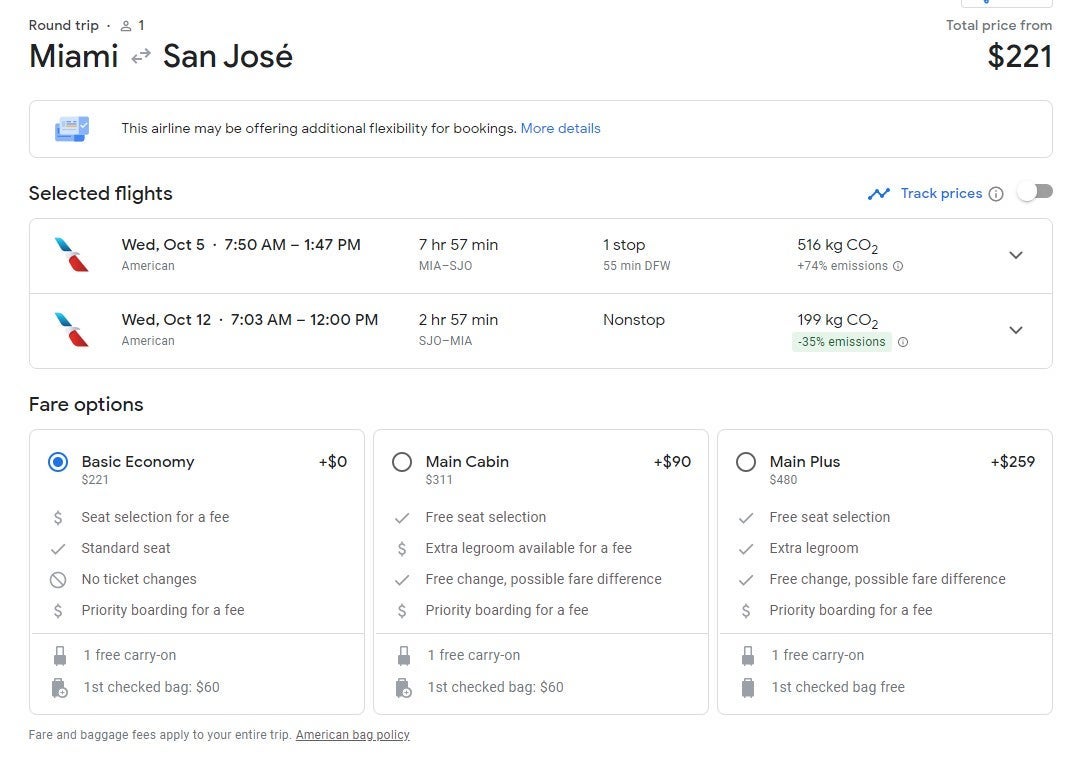
Task: Click American Airlines logo on Oct 5 flight
Action: coord(72,255)
